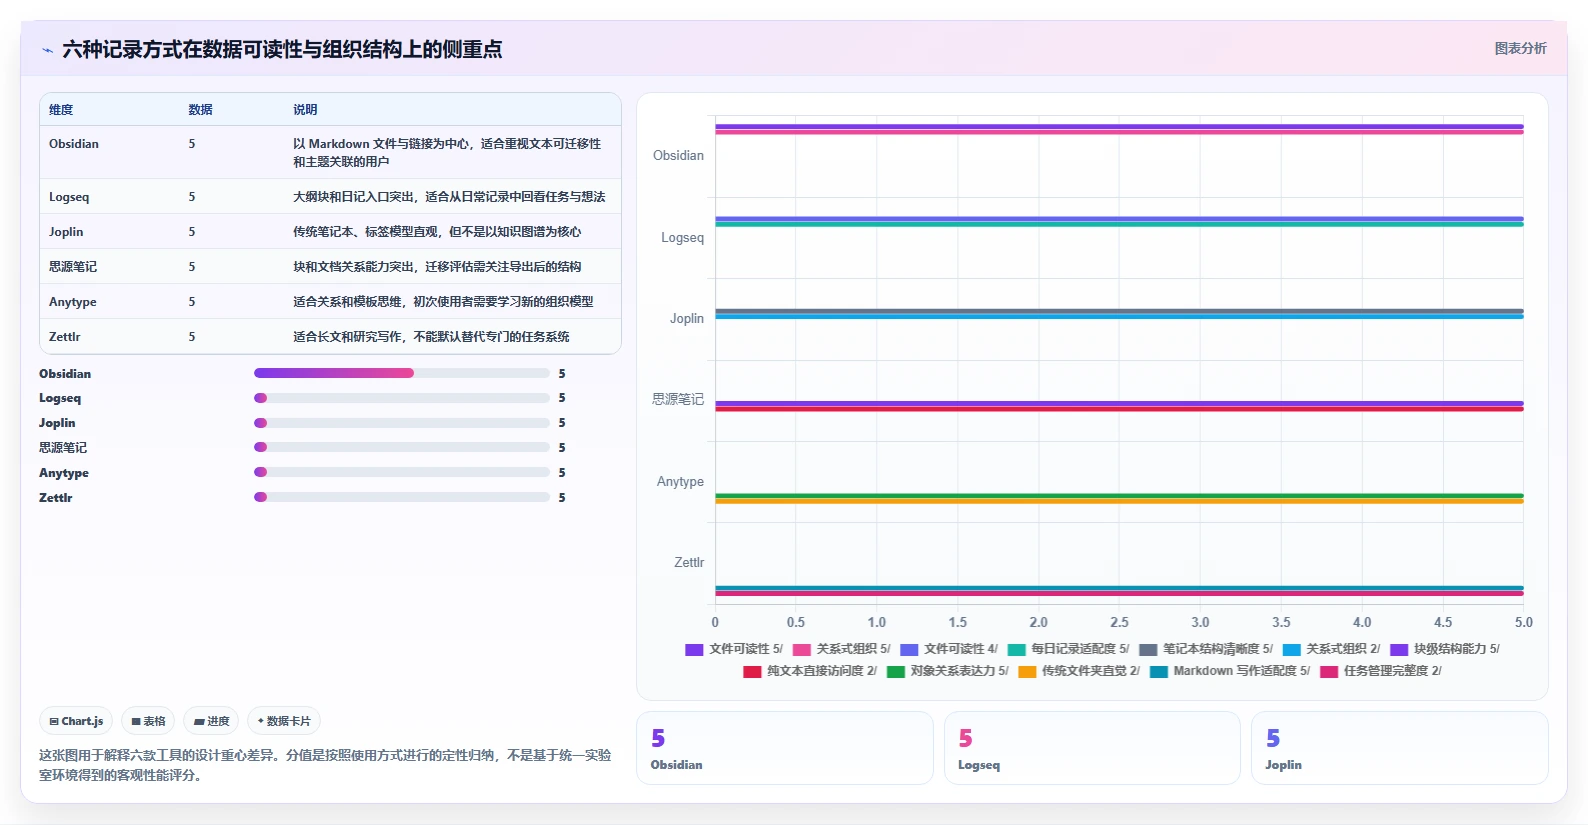
Task: Click the Anytype description starting 适合关系和模板思维
Action: pyautogui.click(x=443, y=302)
